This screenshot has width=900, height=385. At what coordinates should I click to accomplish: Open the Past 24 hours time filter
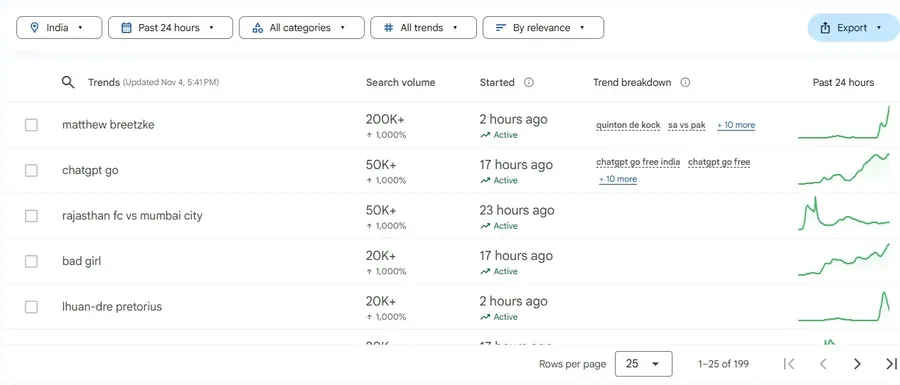(x=170, y=28)
